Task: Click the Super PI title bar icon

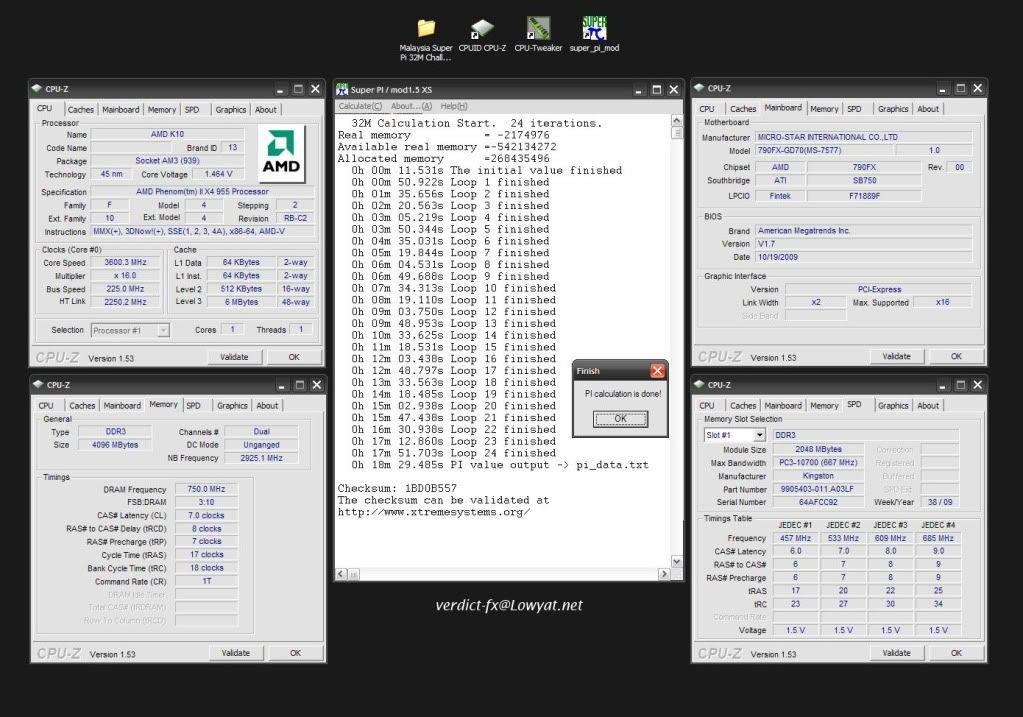Action: [x=342, y=89]
